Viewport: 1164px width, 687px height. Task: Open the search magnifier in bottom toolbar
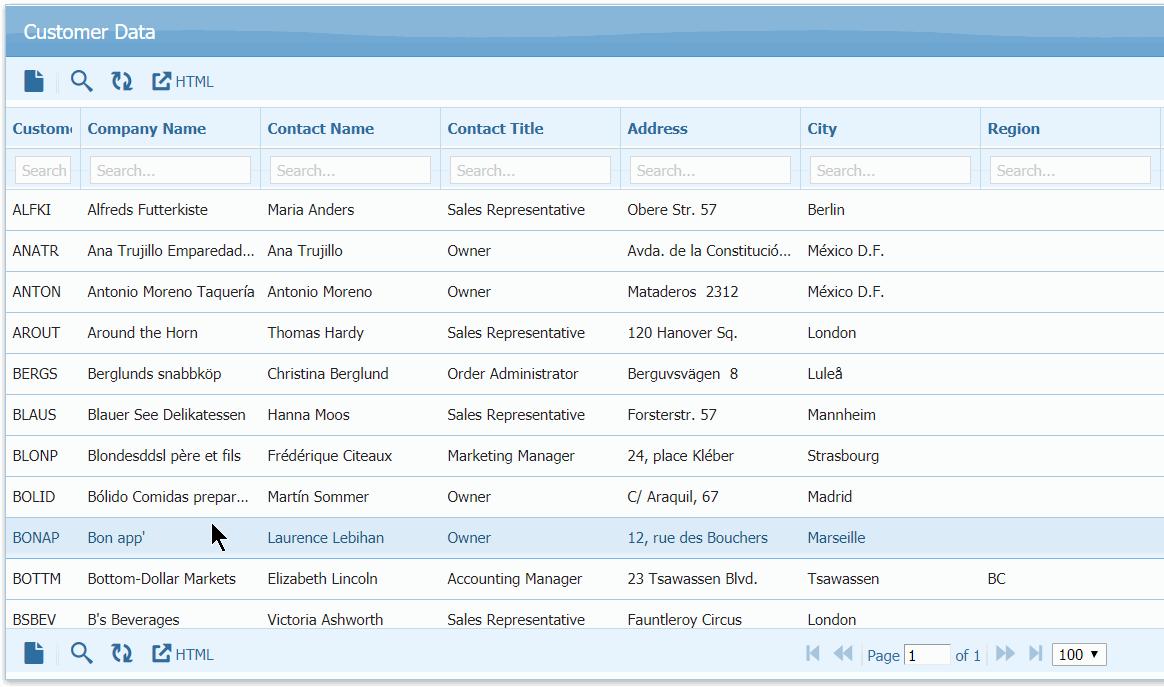pos(82,654)
